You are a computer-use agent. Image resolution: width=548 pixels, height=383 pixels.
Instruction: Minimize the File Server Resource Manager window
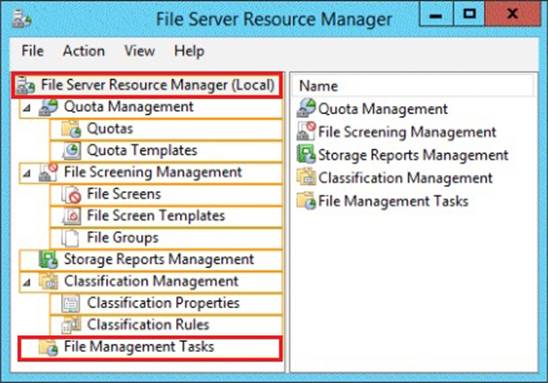click(x=436, y=14)
